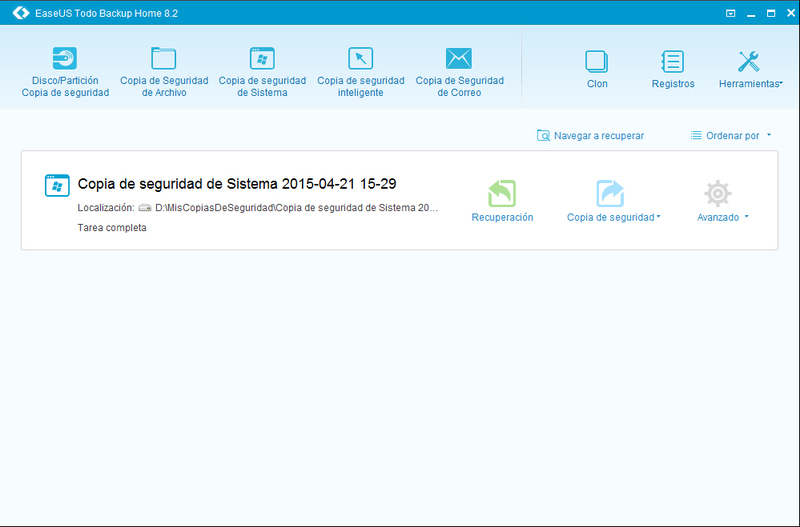Open Disco/Partición Copia de seguridad icon

(65, 58)
